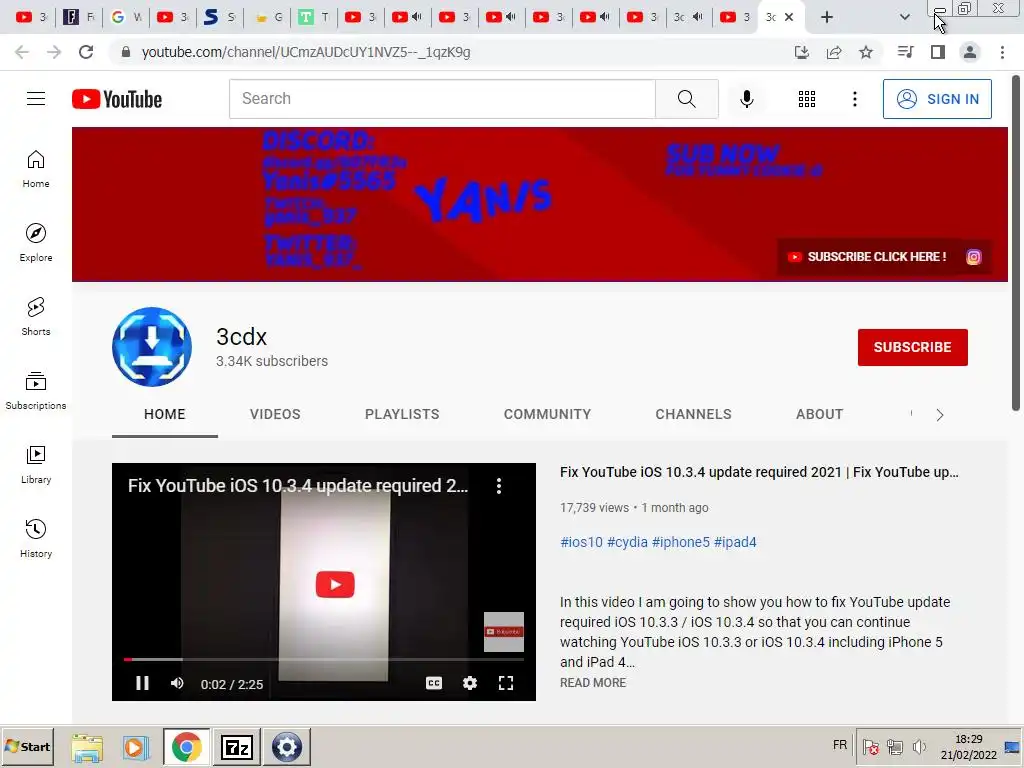Expand description with READ MORE
The height and width of the screenshot is (768, 1024).
pos(593,682)
